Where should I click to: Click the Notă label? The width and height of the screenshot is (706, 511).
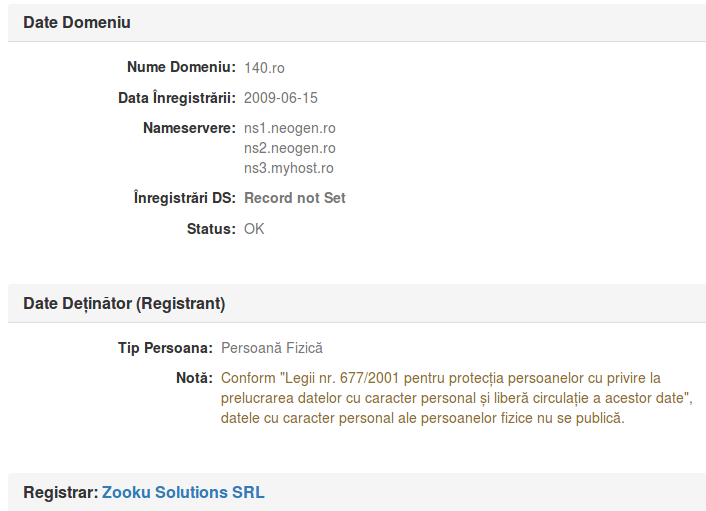(195, 378)
